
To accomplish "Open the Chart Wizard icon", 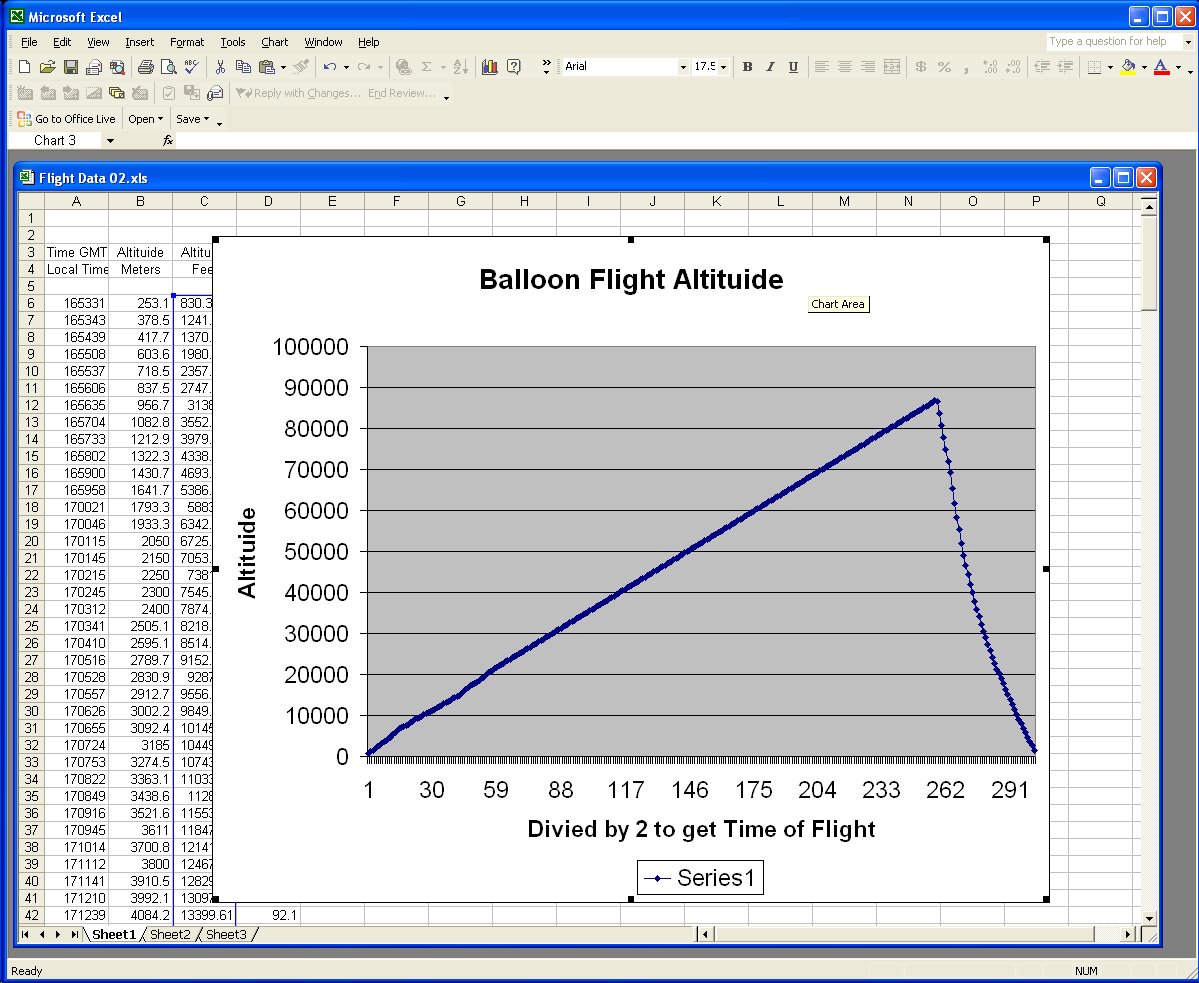I will (489, 67).
